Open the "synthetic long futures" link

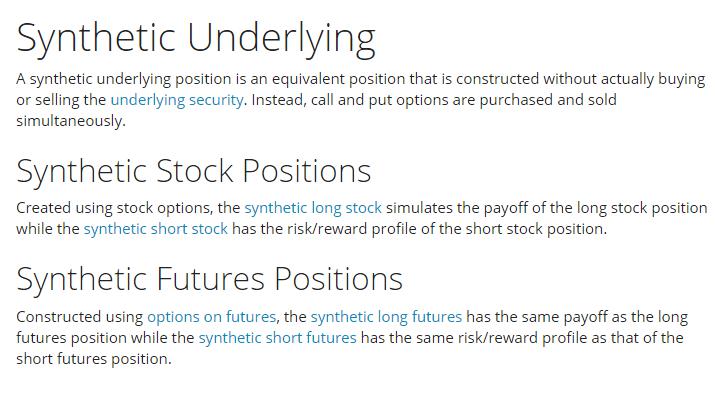(386, 317)
